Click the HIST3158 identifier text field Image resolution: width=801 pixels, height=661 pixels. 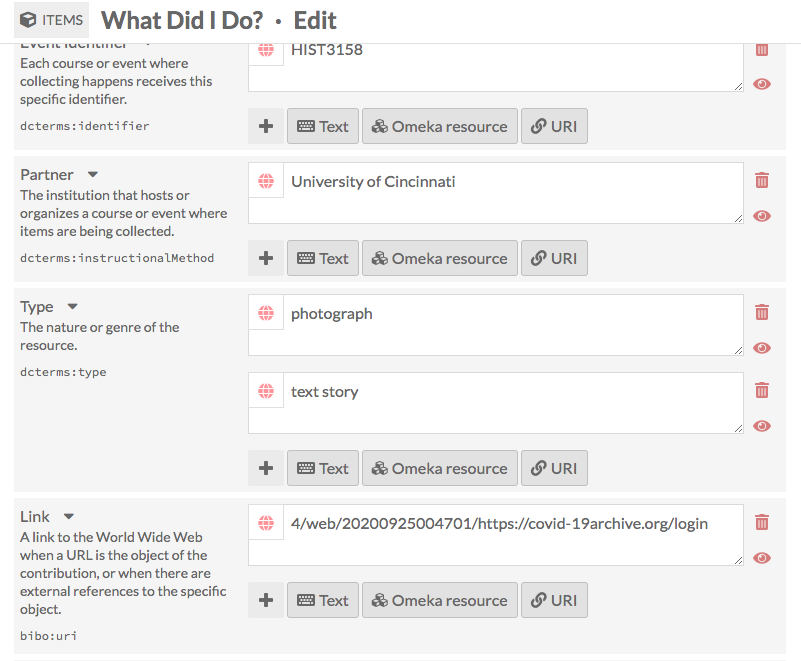512,64
